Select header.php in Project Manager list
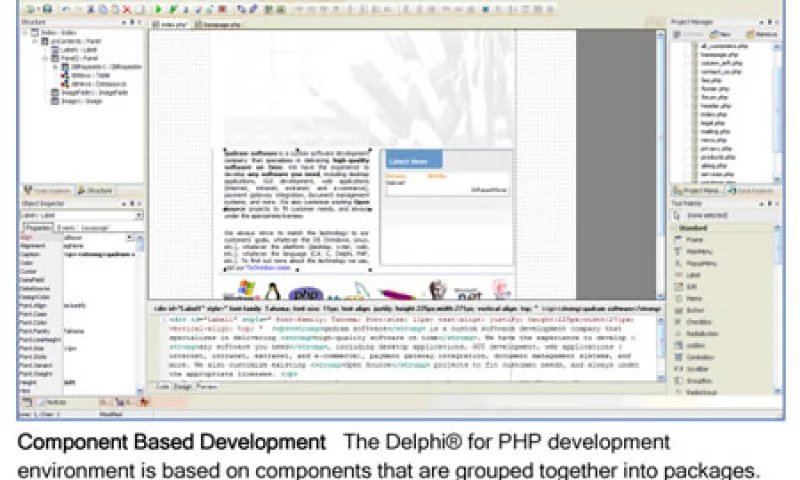The height and width of the screenshot is (480, 800). click(716, 106)
